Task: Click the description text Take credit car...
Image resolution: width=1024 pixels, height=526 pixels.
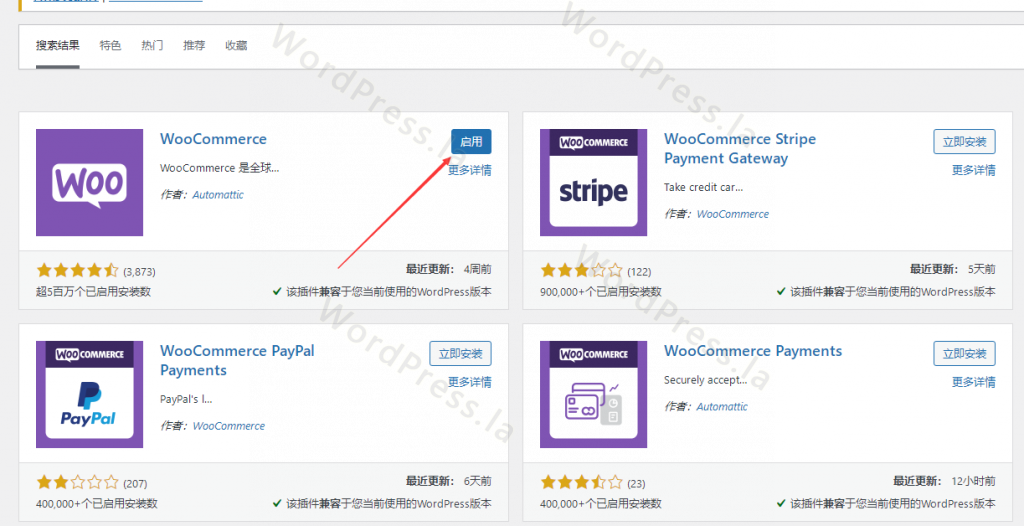Action: coord(703,187)
